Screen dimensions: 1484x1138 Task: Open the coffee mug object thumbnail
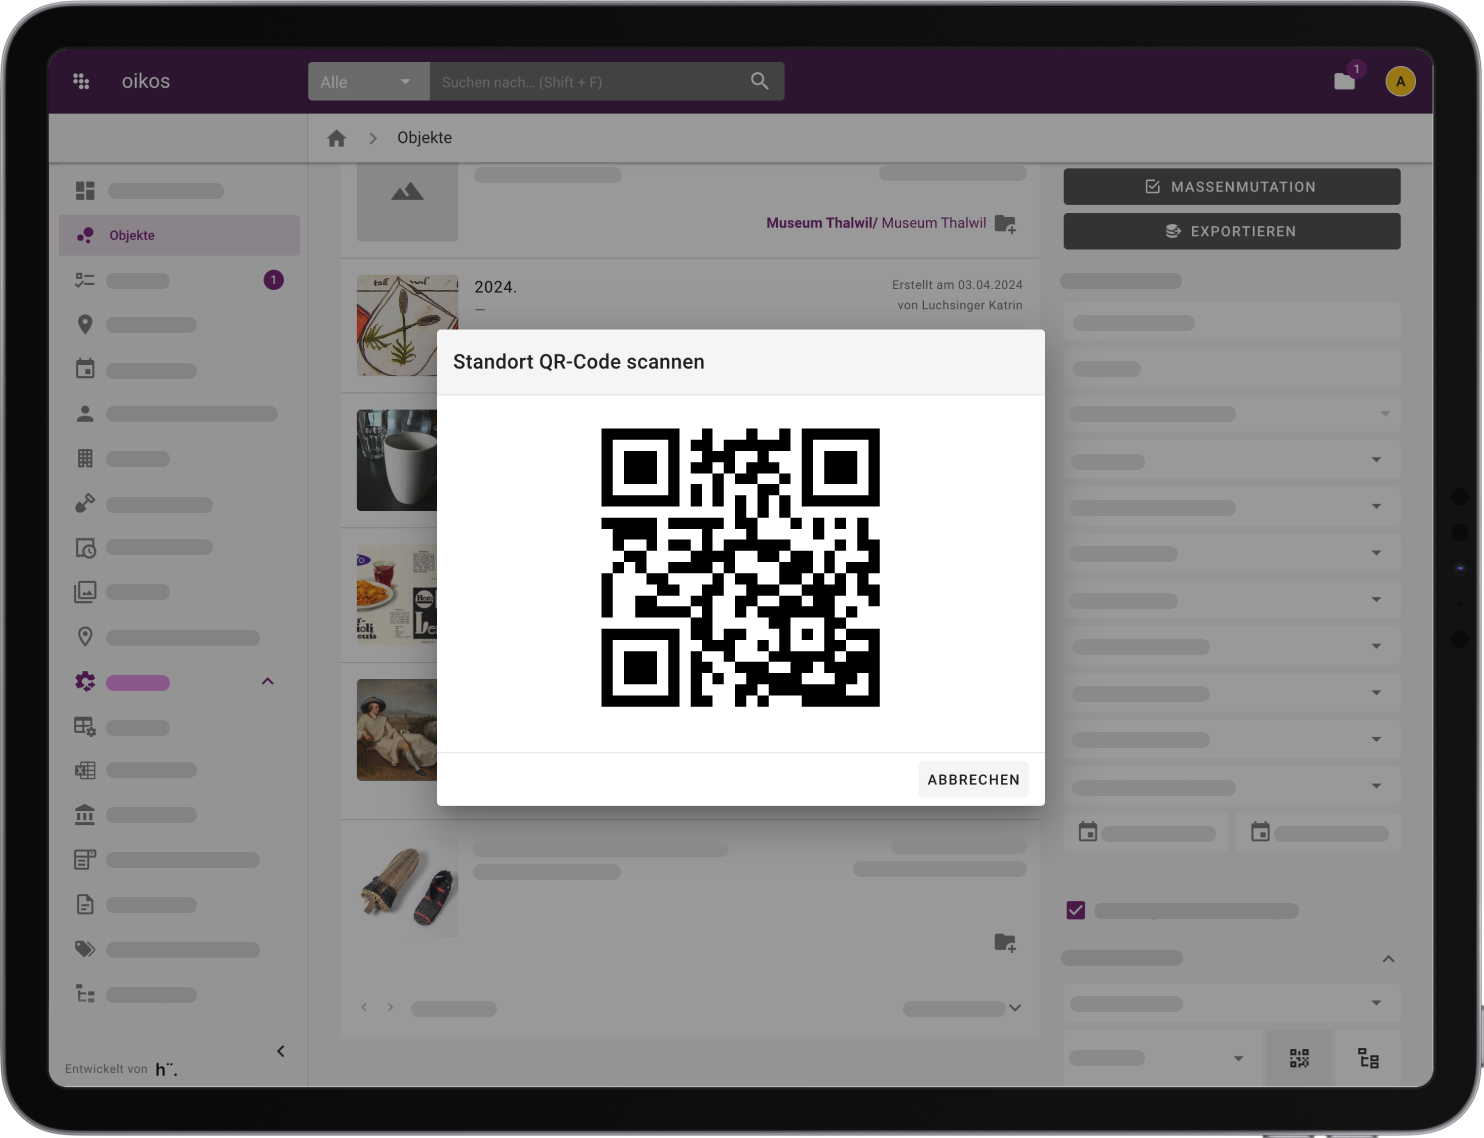(x=397, y=460)
